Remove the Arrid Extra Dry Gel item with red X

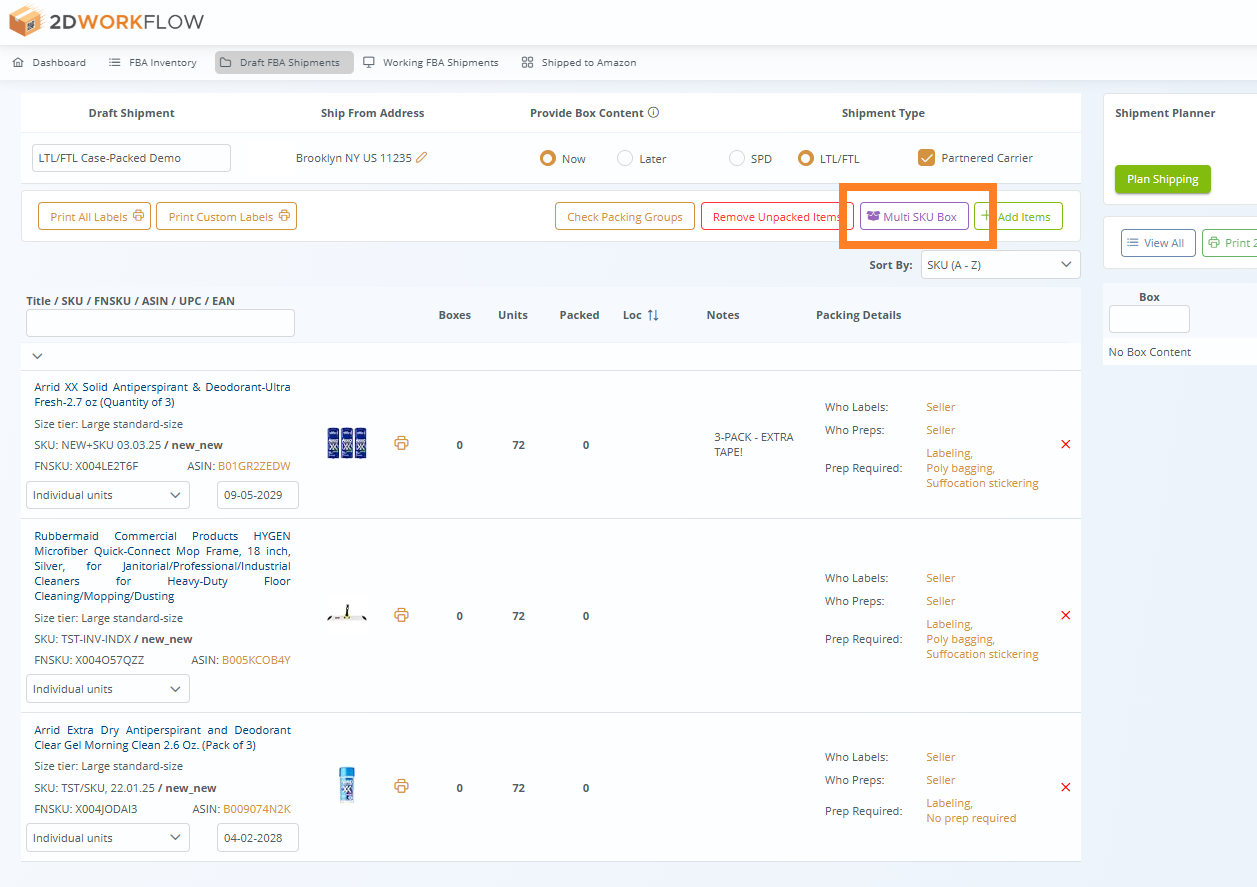[1065, 787]
